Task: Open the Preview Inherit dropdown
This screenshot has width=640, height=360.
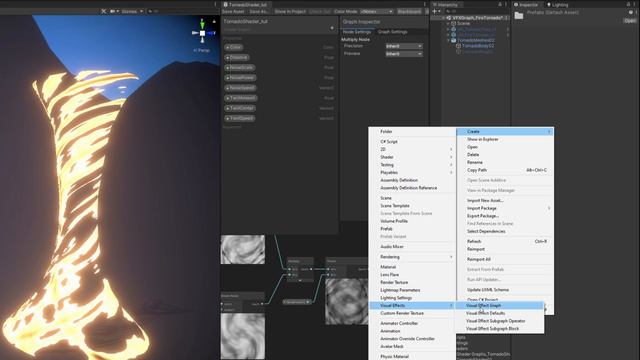Action: coord(404,54)
